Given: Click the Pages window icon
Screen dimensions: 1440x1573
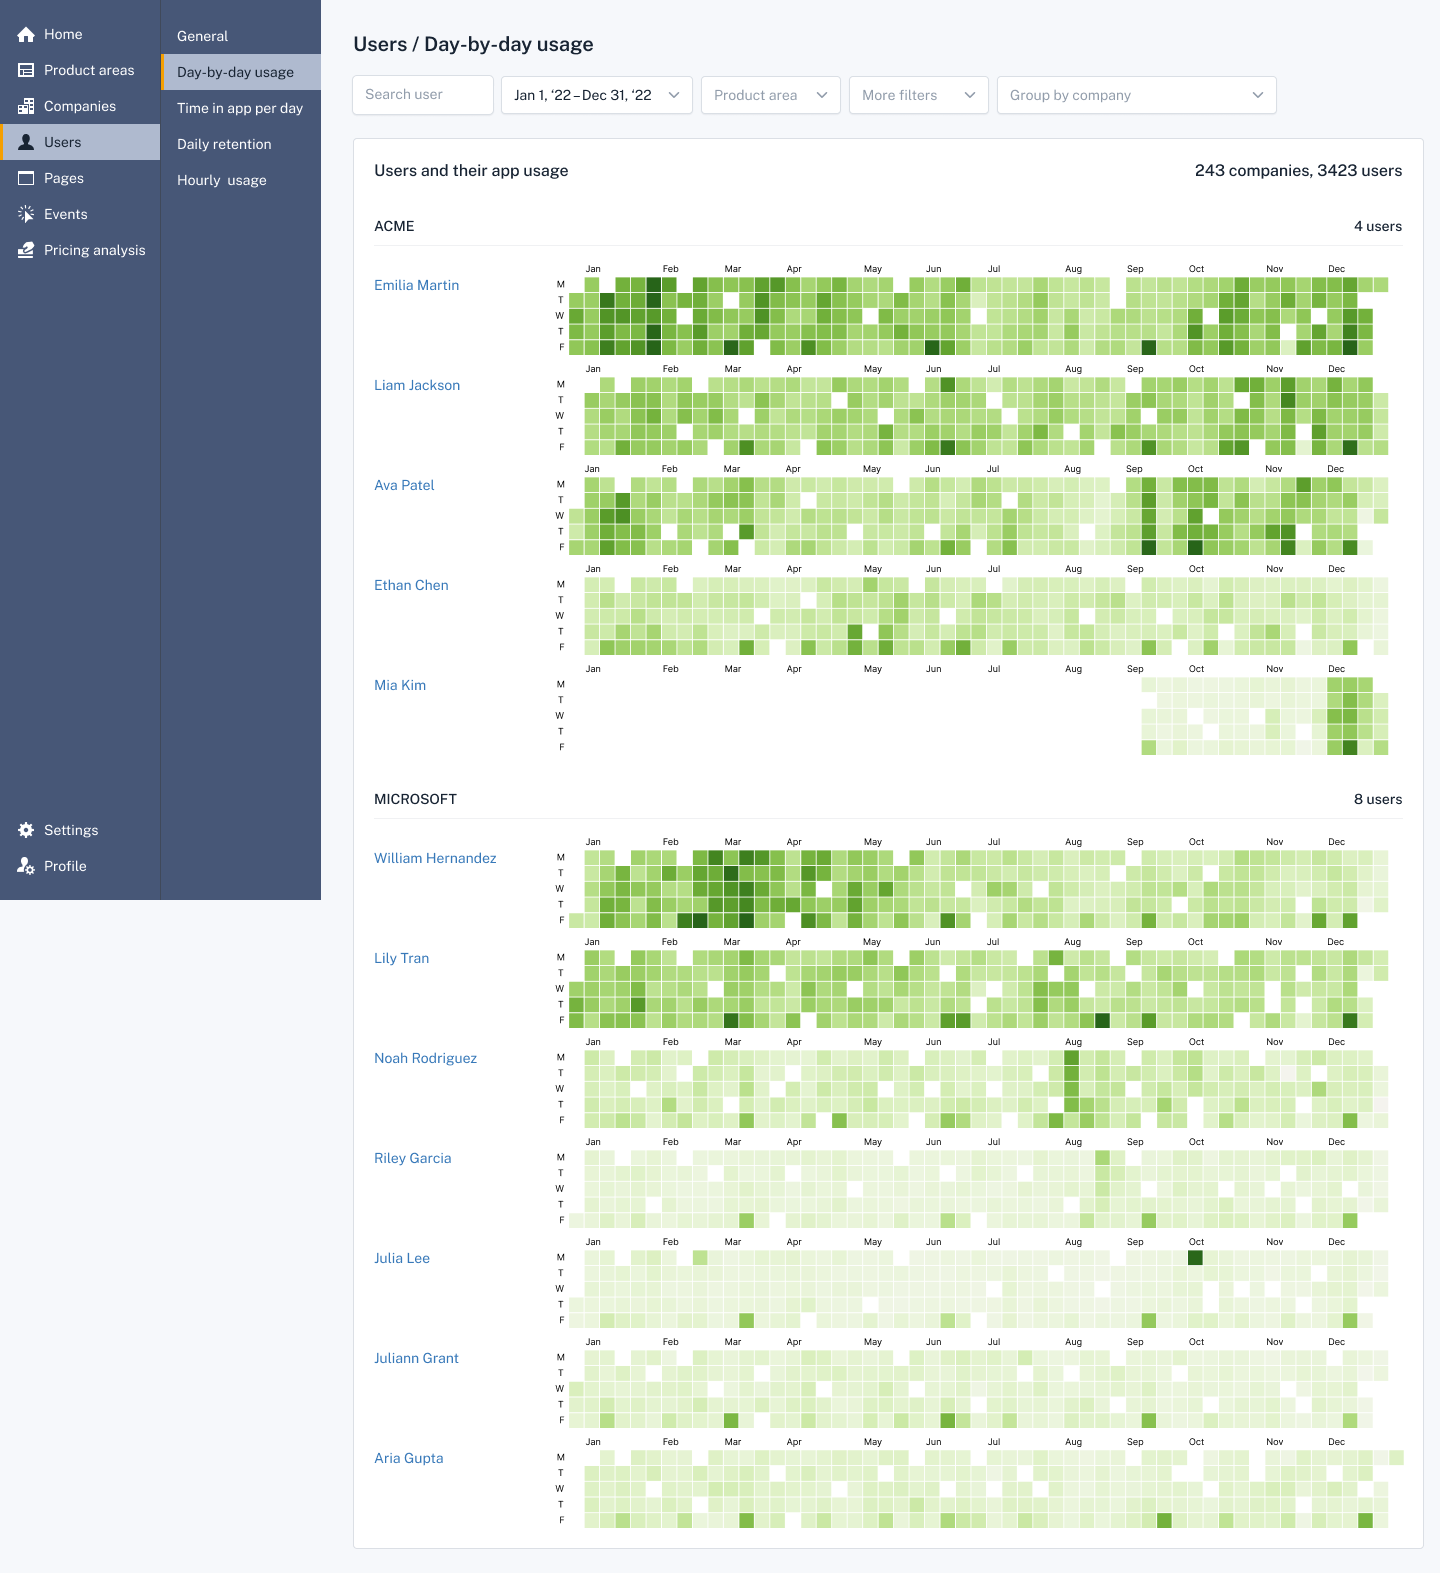Looking at the screenshot, I should click(26, 179).
